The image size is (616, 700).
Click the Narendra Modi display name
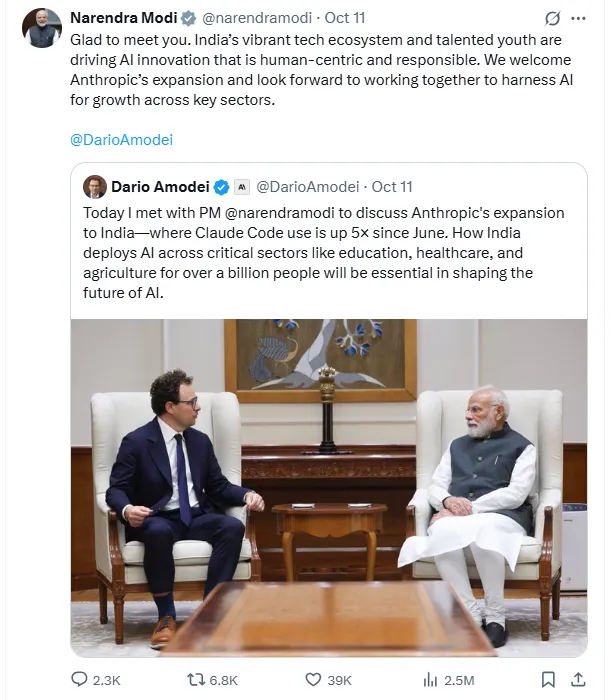(x=123, y=18)
